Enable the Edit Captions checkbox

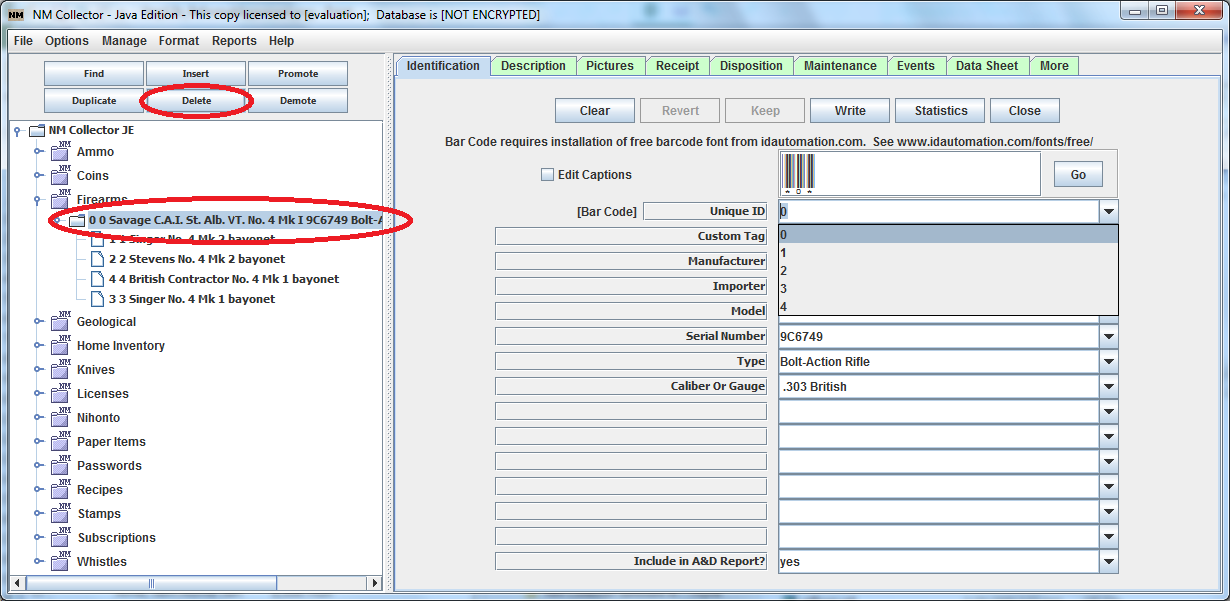tap(547, 174)
